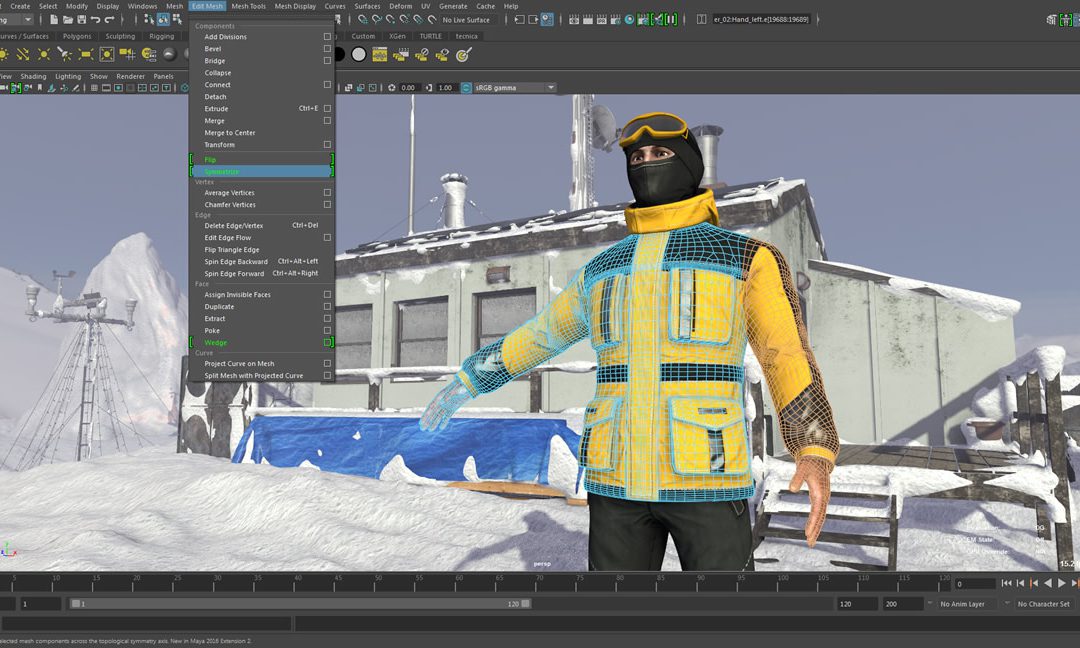The width and height of the screenshot is (1080, 648).
Task: Click the white circle shelf icon
Action: pos(359,54)
